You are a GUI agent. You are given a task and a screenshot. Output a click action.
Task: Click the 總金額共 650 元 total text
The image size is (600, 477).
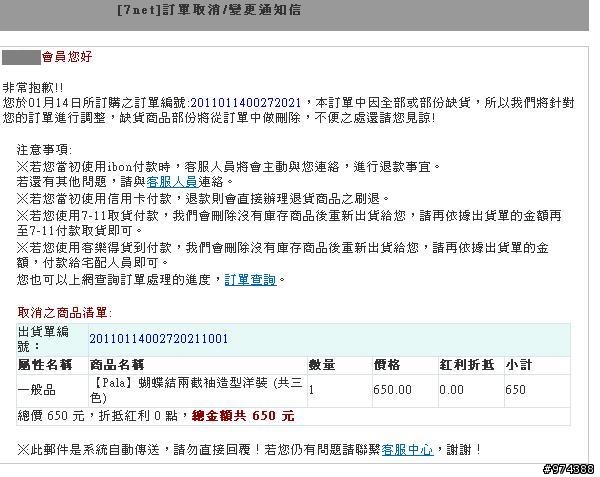click(243, 416)
